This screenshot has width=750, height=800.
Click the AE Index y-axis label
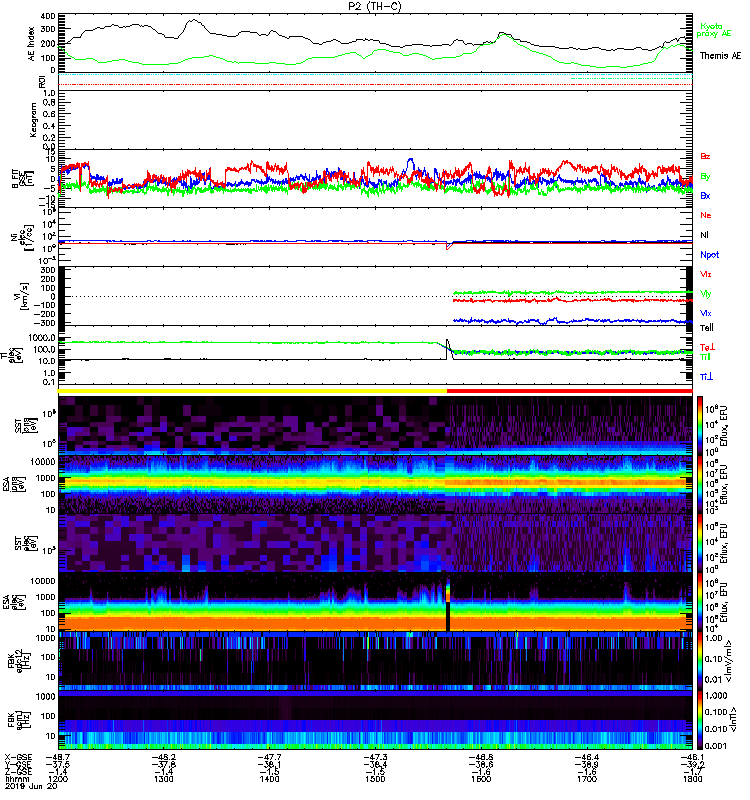32,43
